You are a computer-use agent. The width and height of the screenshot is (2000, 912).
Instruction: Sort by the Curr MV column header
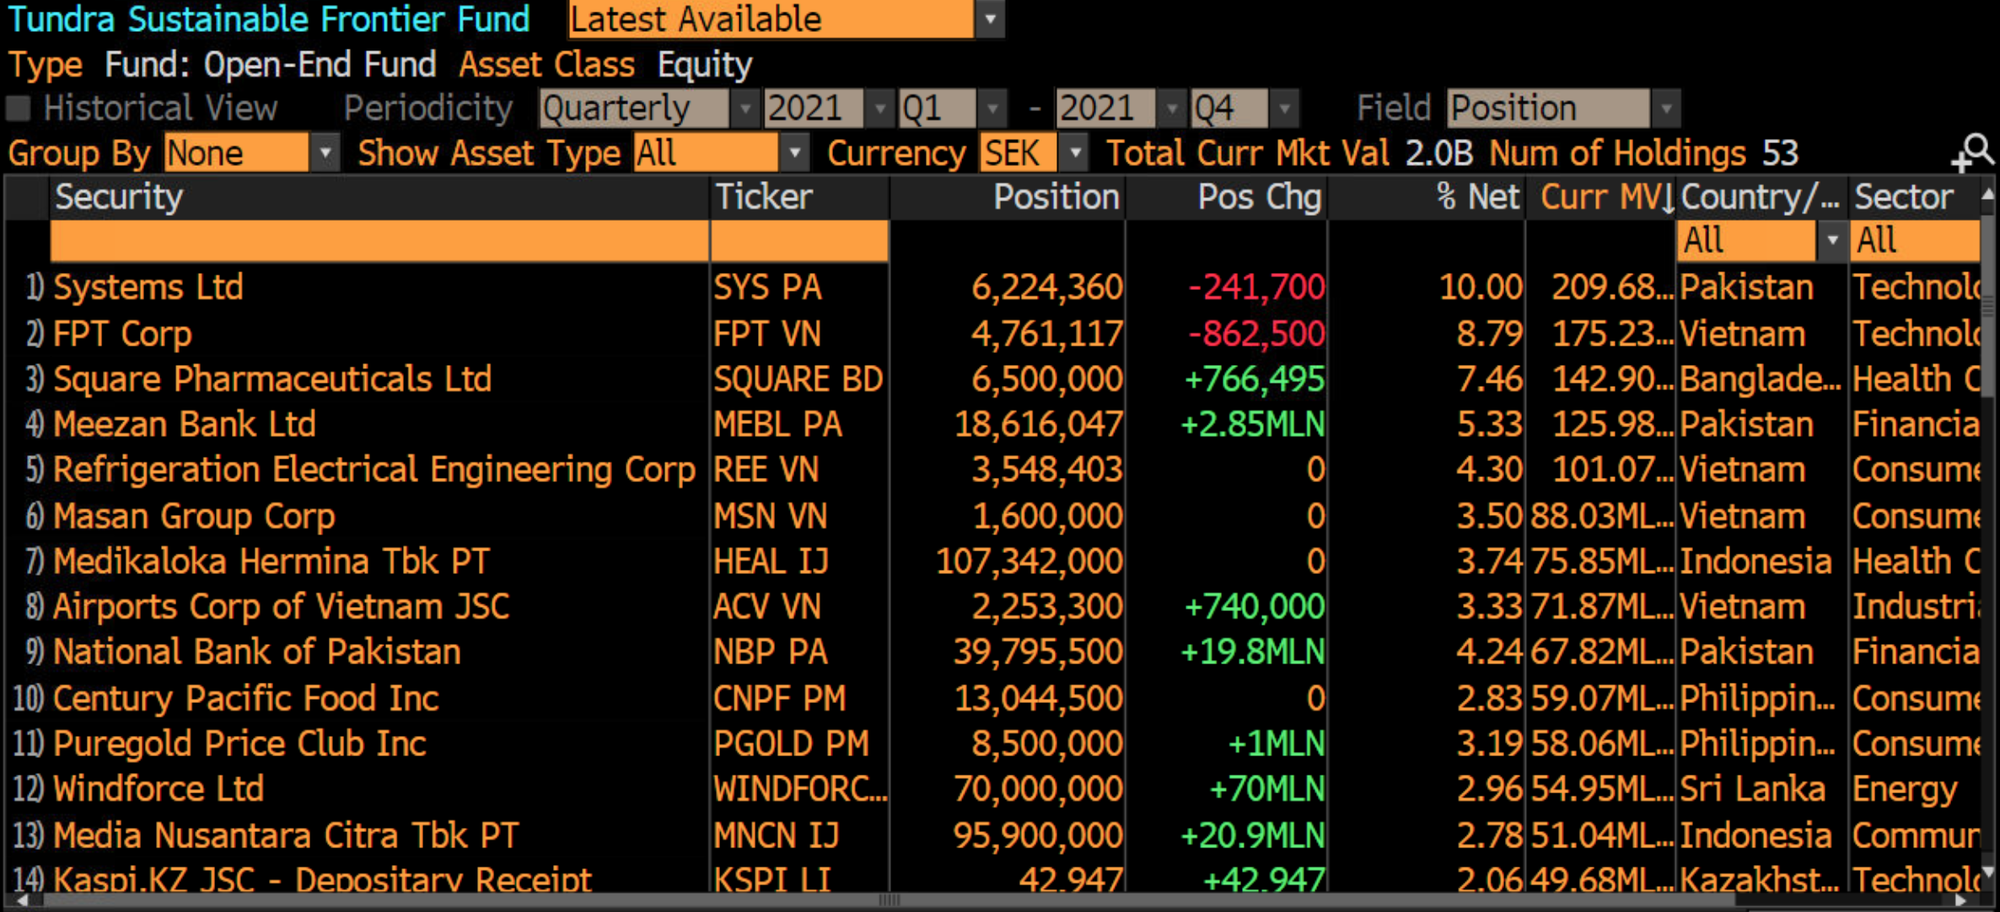pos(1601,197)
